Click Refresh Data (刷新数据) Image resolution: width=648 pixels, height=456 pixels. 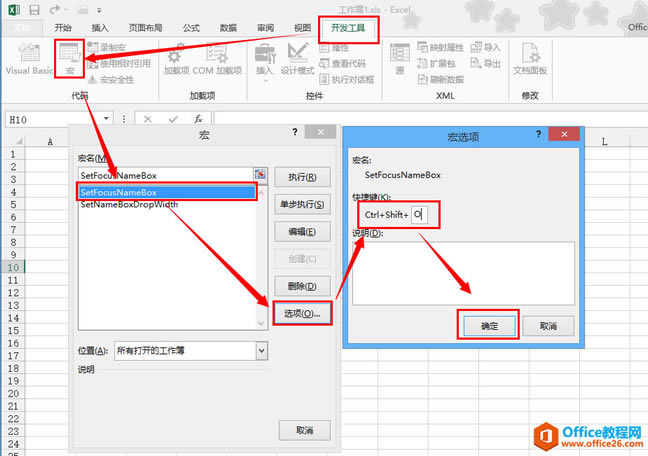[441, 79]
